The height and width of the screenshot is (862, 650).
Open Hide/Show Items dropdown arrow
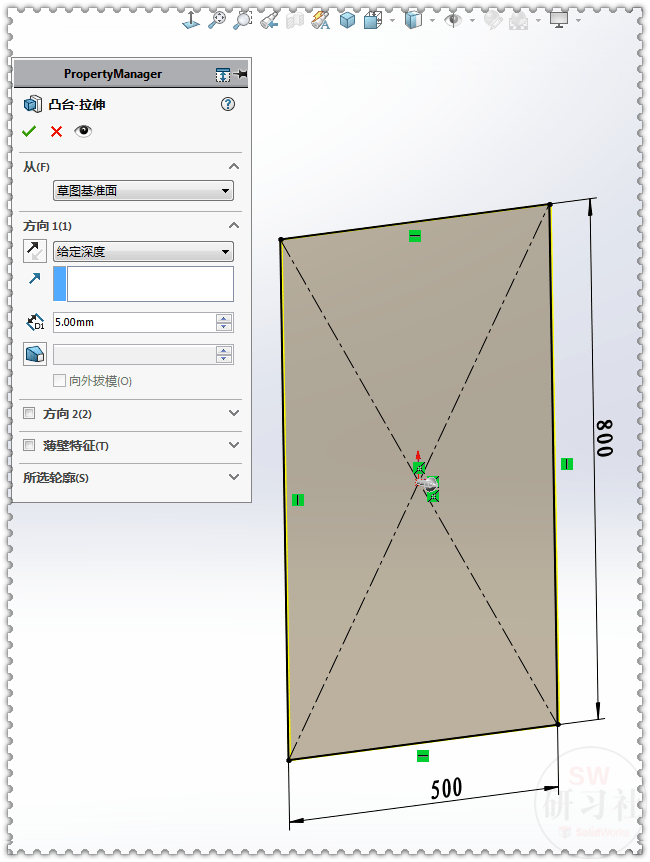click(x=472, y=21)
